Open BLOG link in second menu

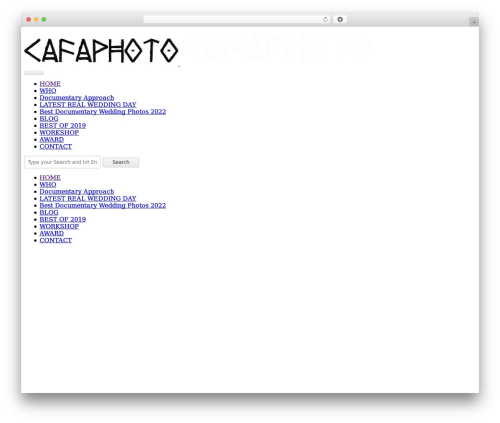click(49, 213)
